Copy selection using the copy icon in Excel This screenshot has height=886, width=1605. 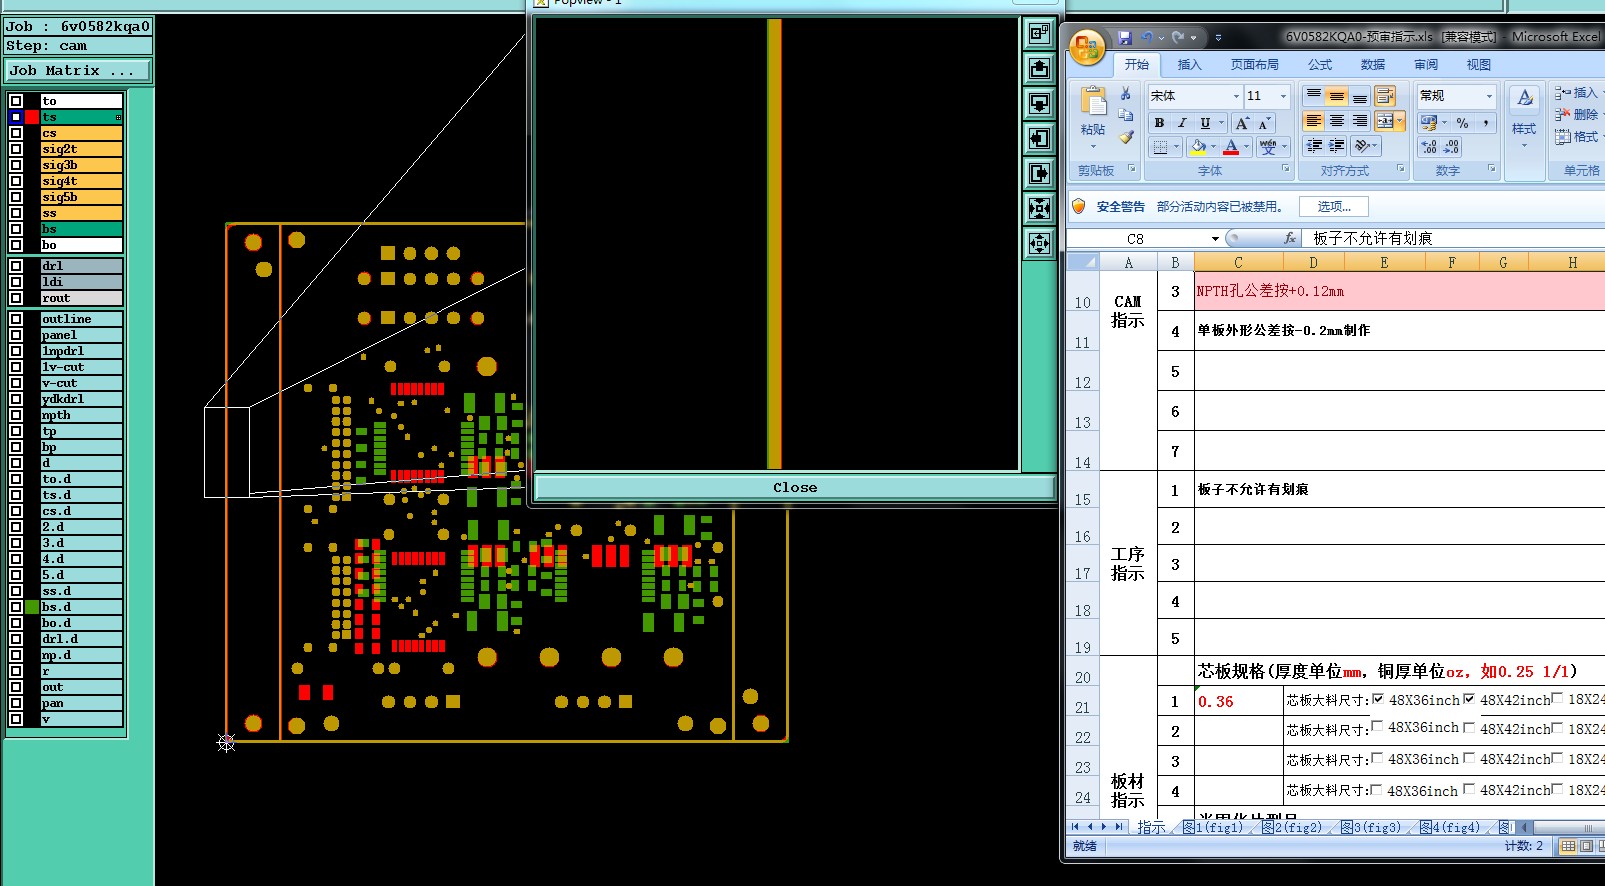click(x=1126, y=115)
